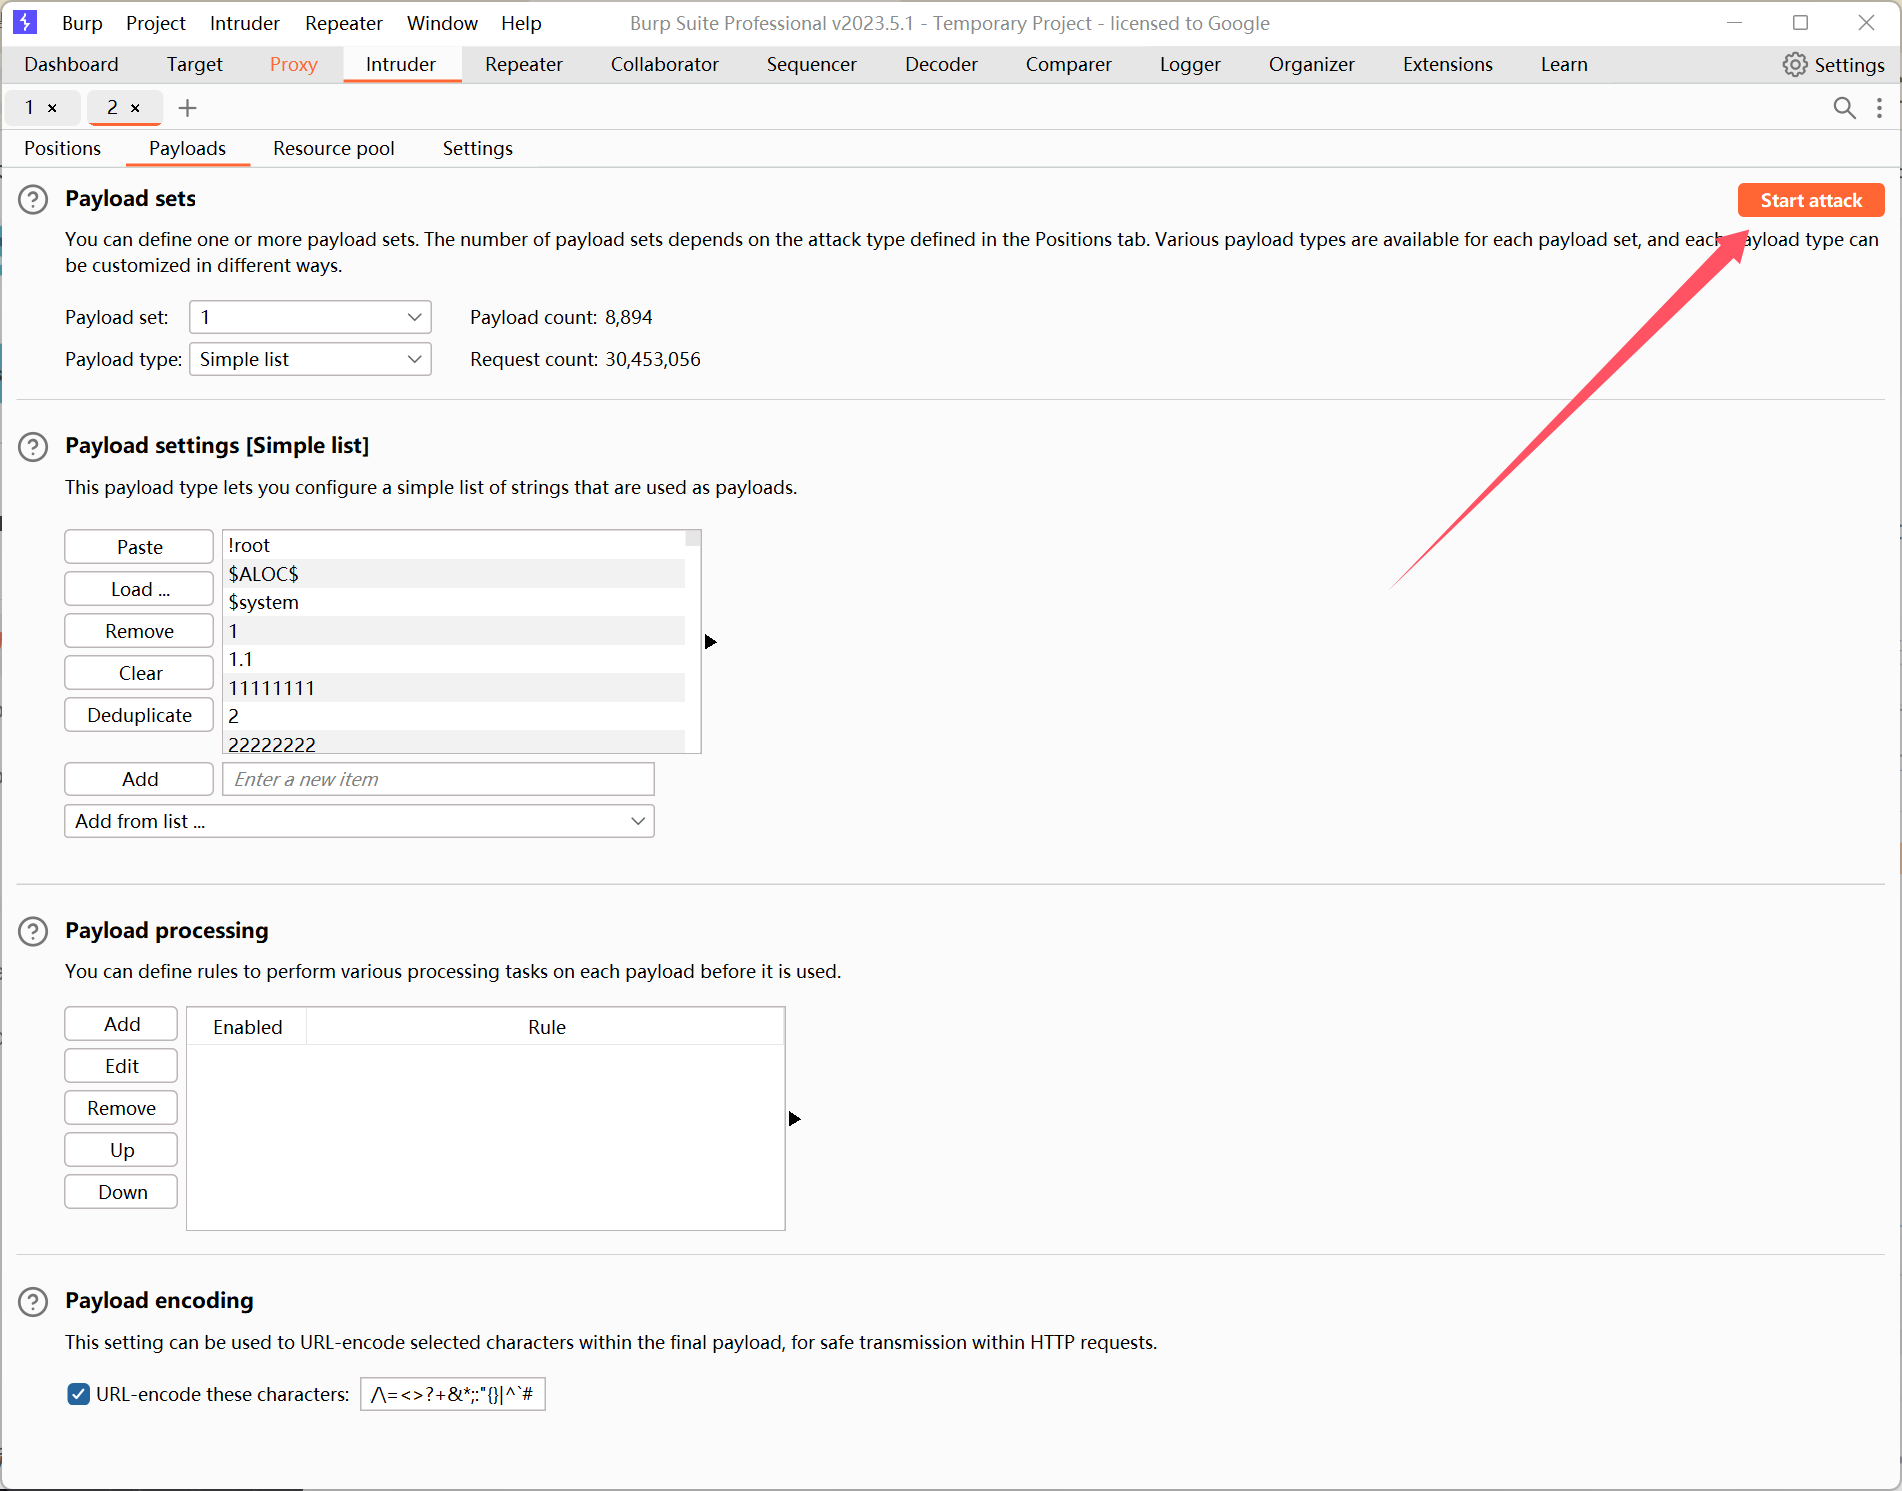This screenshot has width=1902, height=1491.
Task: Open help for Payload settings
Action: click(33, 447)
